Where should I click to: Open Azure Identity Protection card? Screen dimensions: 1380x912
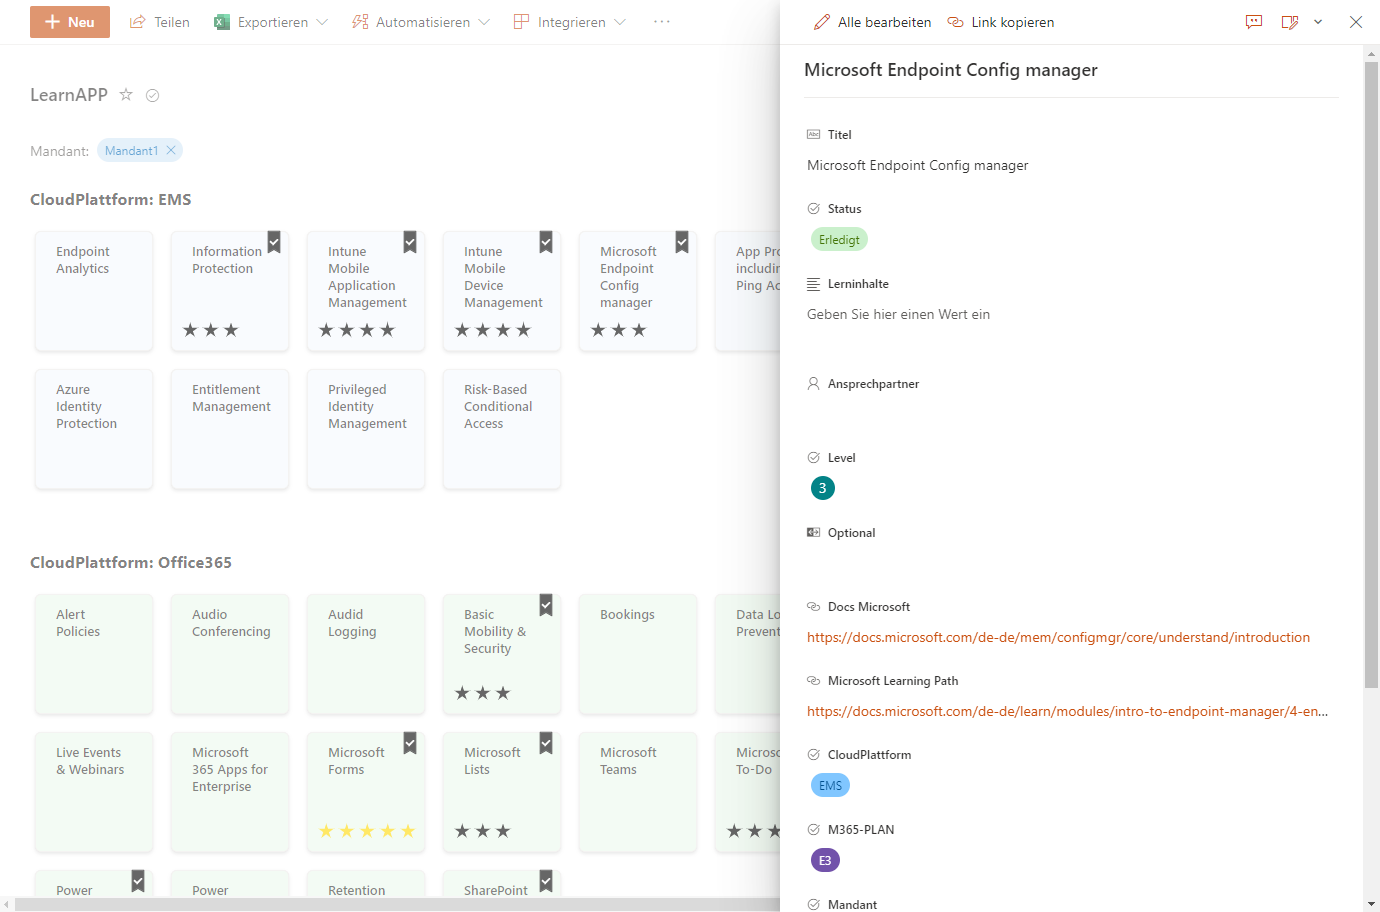click(x=94, y=429)
